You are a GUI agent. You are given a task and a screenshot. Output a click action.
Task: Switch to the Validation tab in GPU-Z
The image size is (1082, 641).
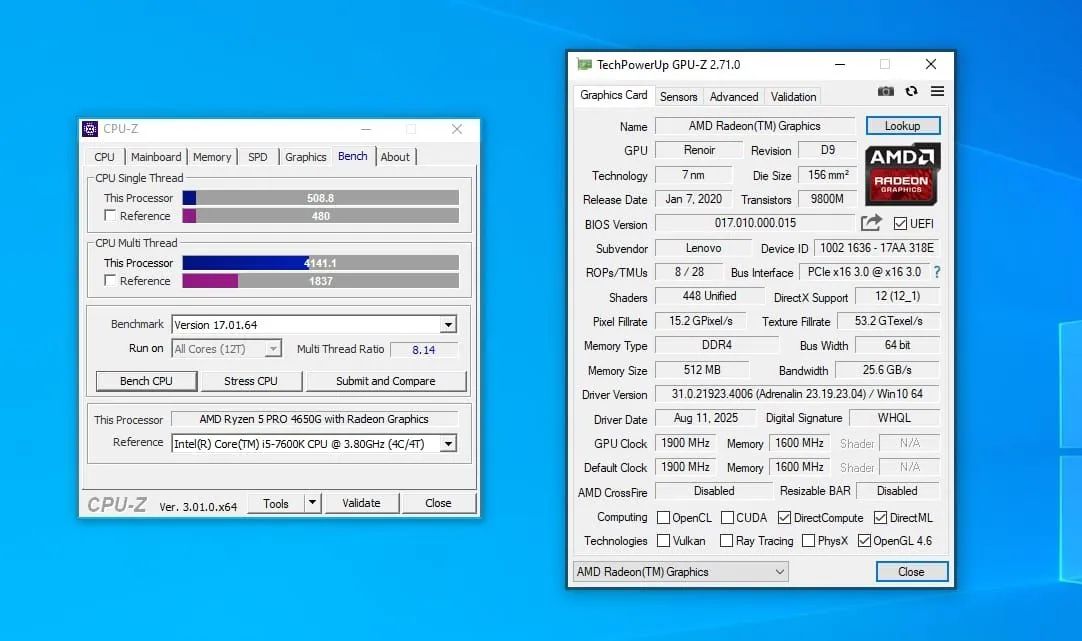point(793,97)
